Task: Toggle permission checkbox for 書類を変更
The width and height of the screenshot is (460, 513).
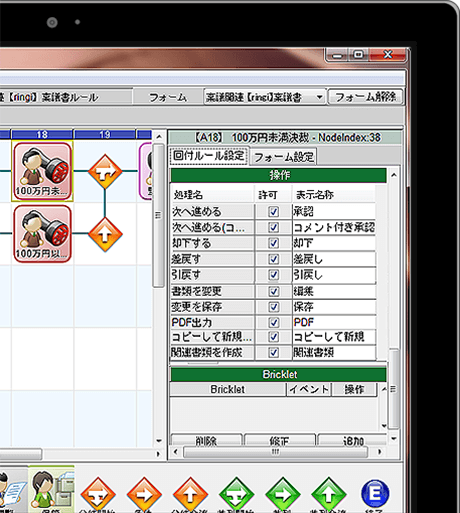Action: (x=274, y=291)
